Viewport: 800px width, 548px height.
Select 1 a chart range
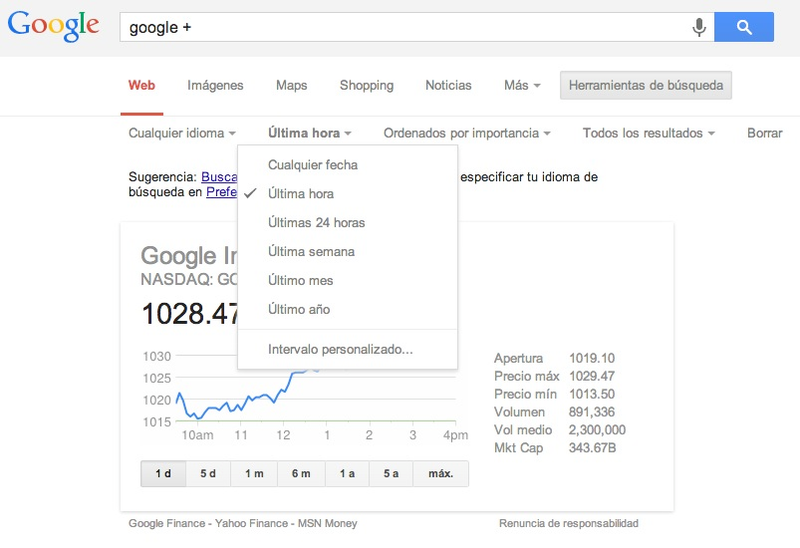(x=347, y=474)
